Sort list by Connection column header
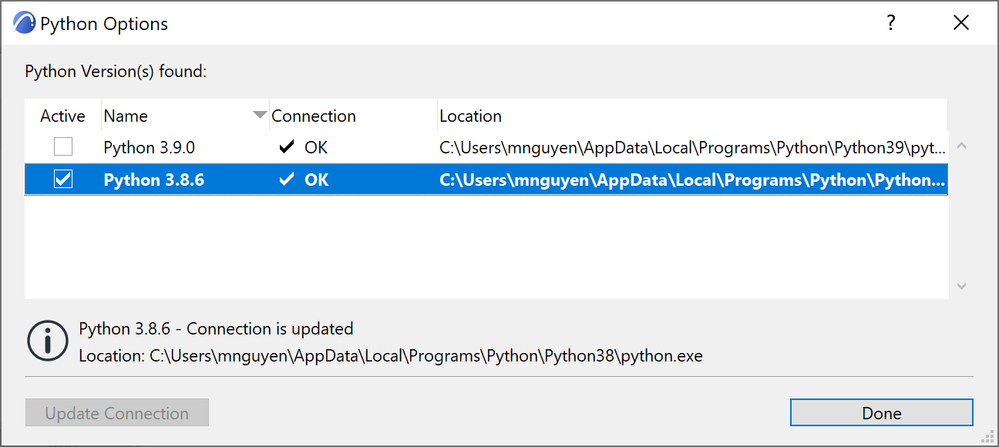The height and width of the screenshot is (447, 999). tap(313, 116)
